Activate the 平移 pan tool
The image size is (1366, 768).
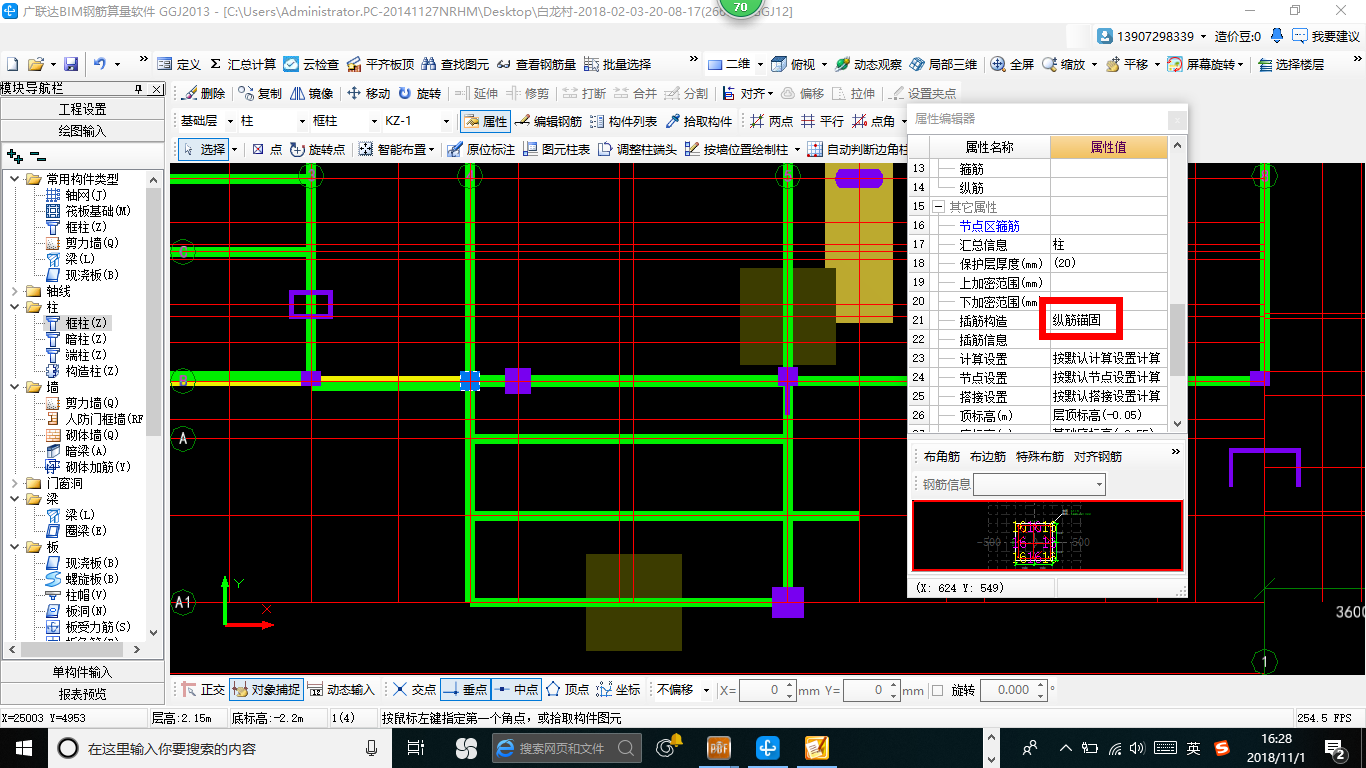1128,64
